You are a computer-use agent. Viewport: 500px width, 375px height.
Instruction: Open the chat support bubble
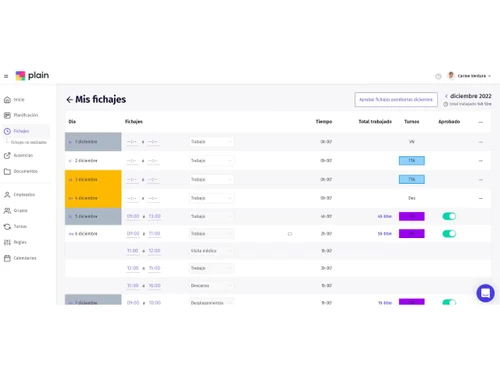point(485,293)
